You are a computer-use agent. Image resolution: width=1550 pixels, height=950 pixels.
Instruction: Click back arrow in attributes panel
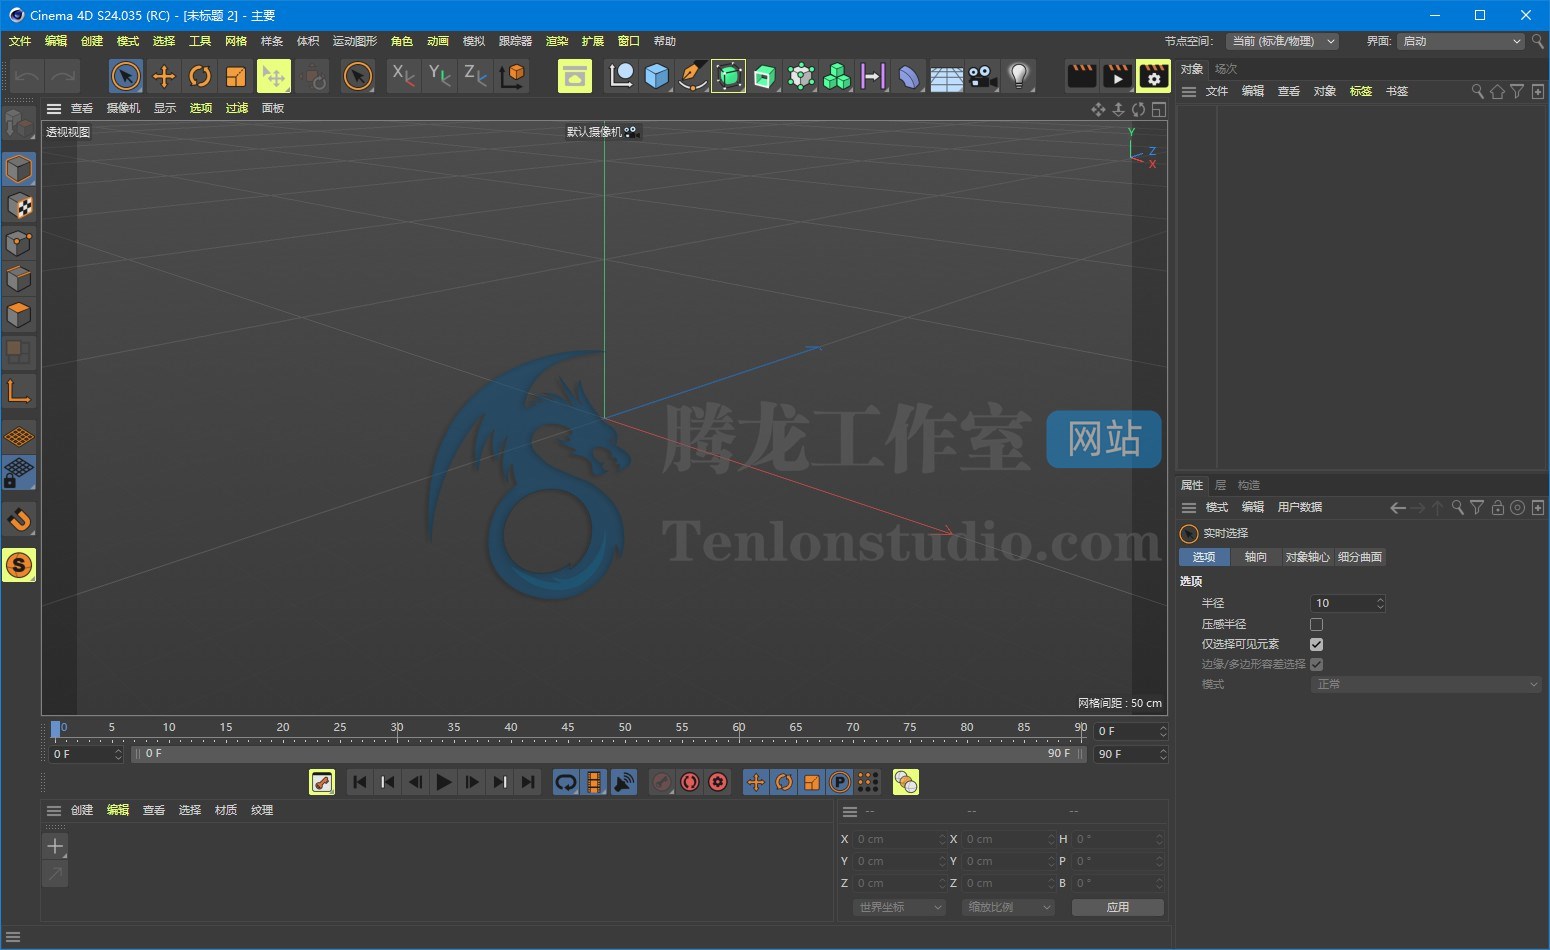point(1398,508)
